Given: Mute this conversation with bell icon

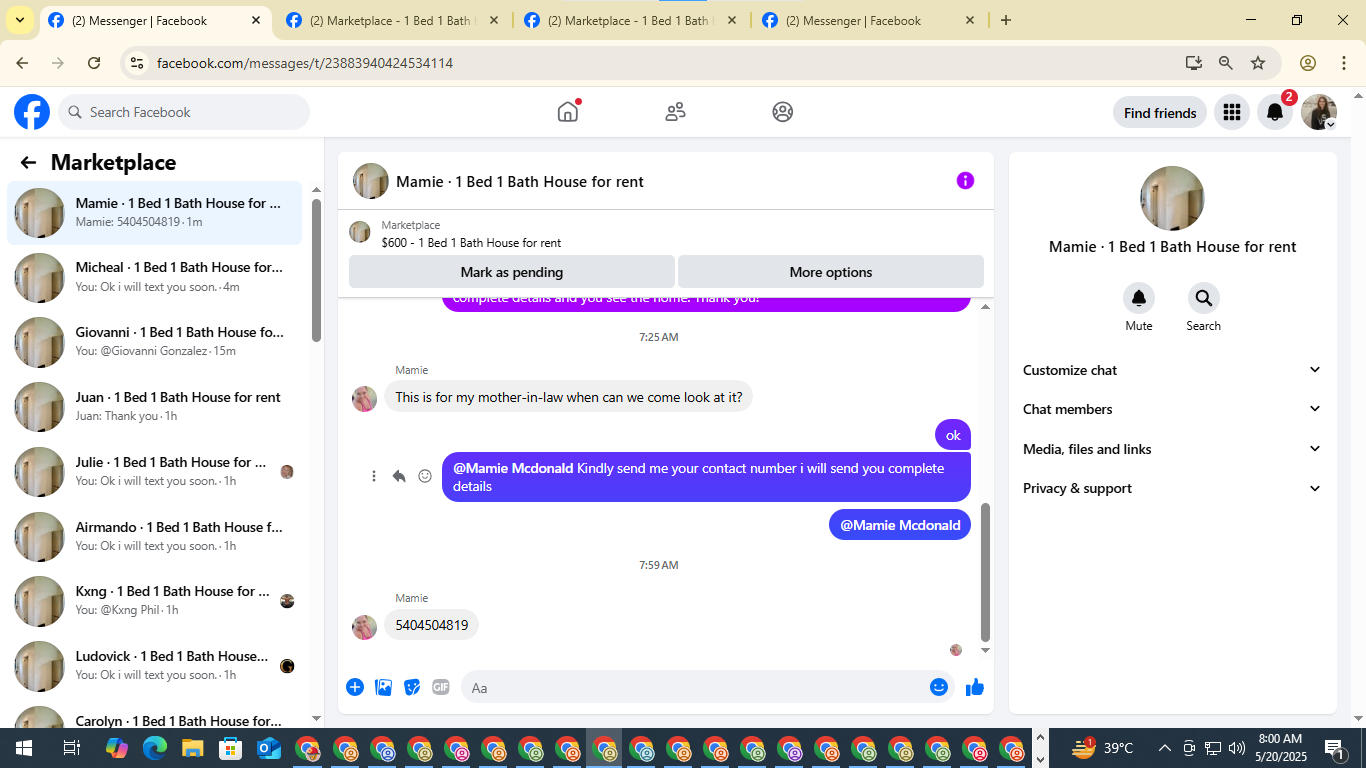Looking at the screenshot, I should (1139, 298).
